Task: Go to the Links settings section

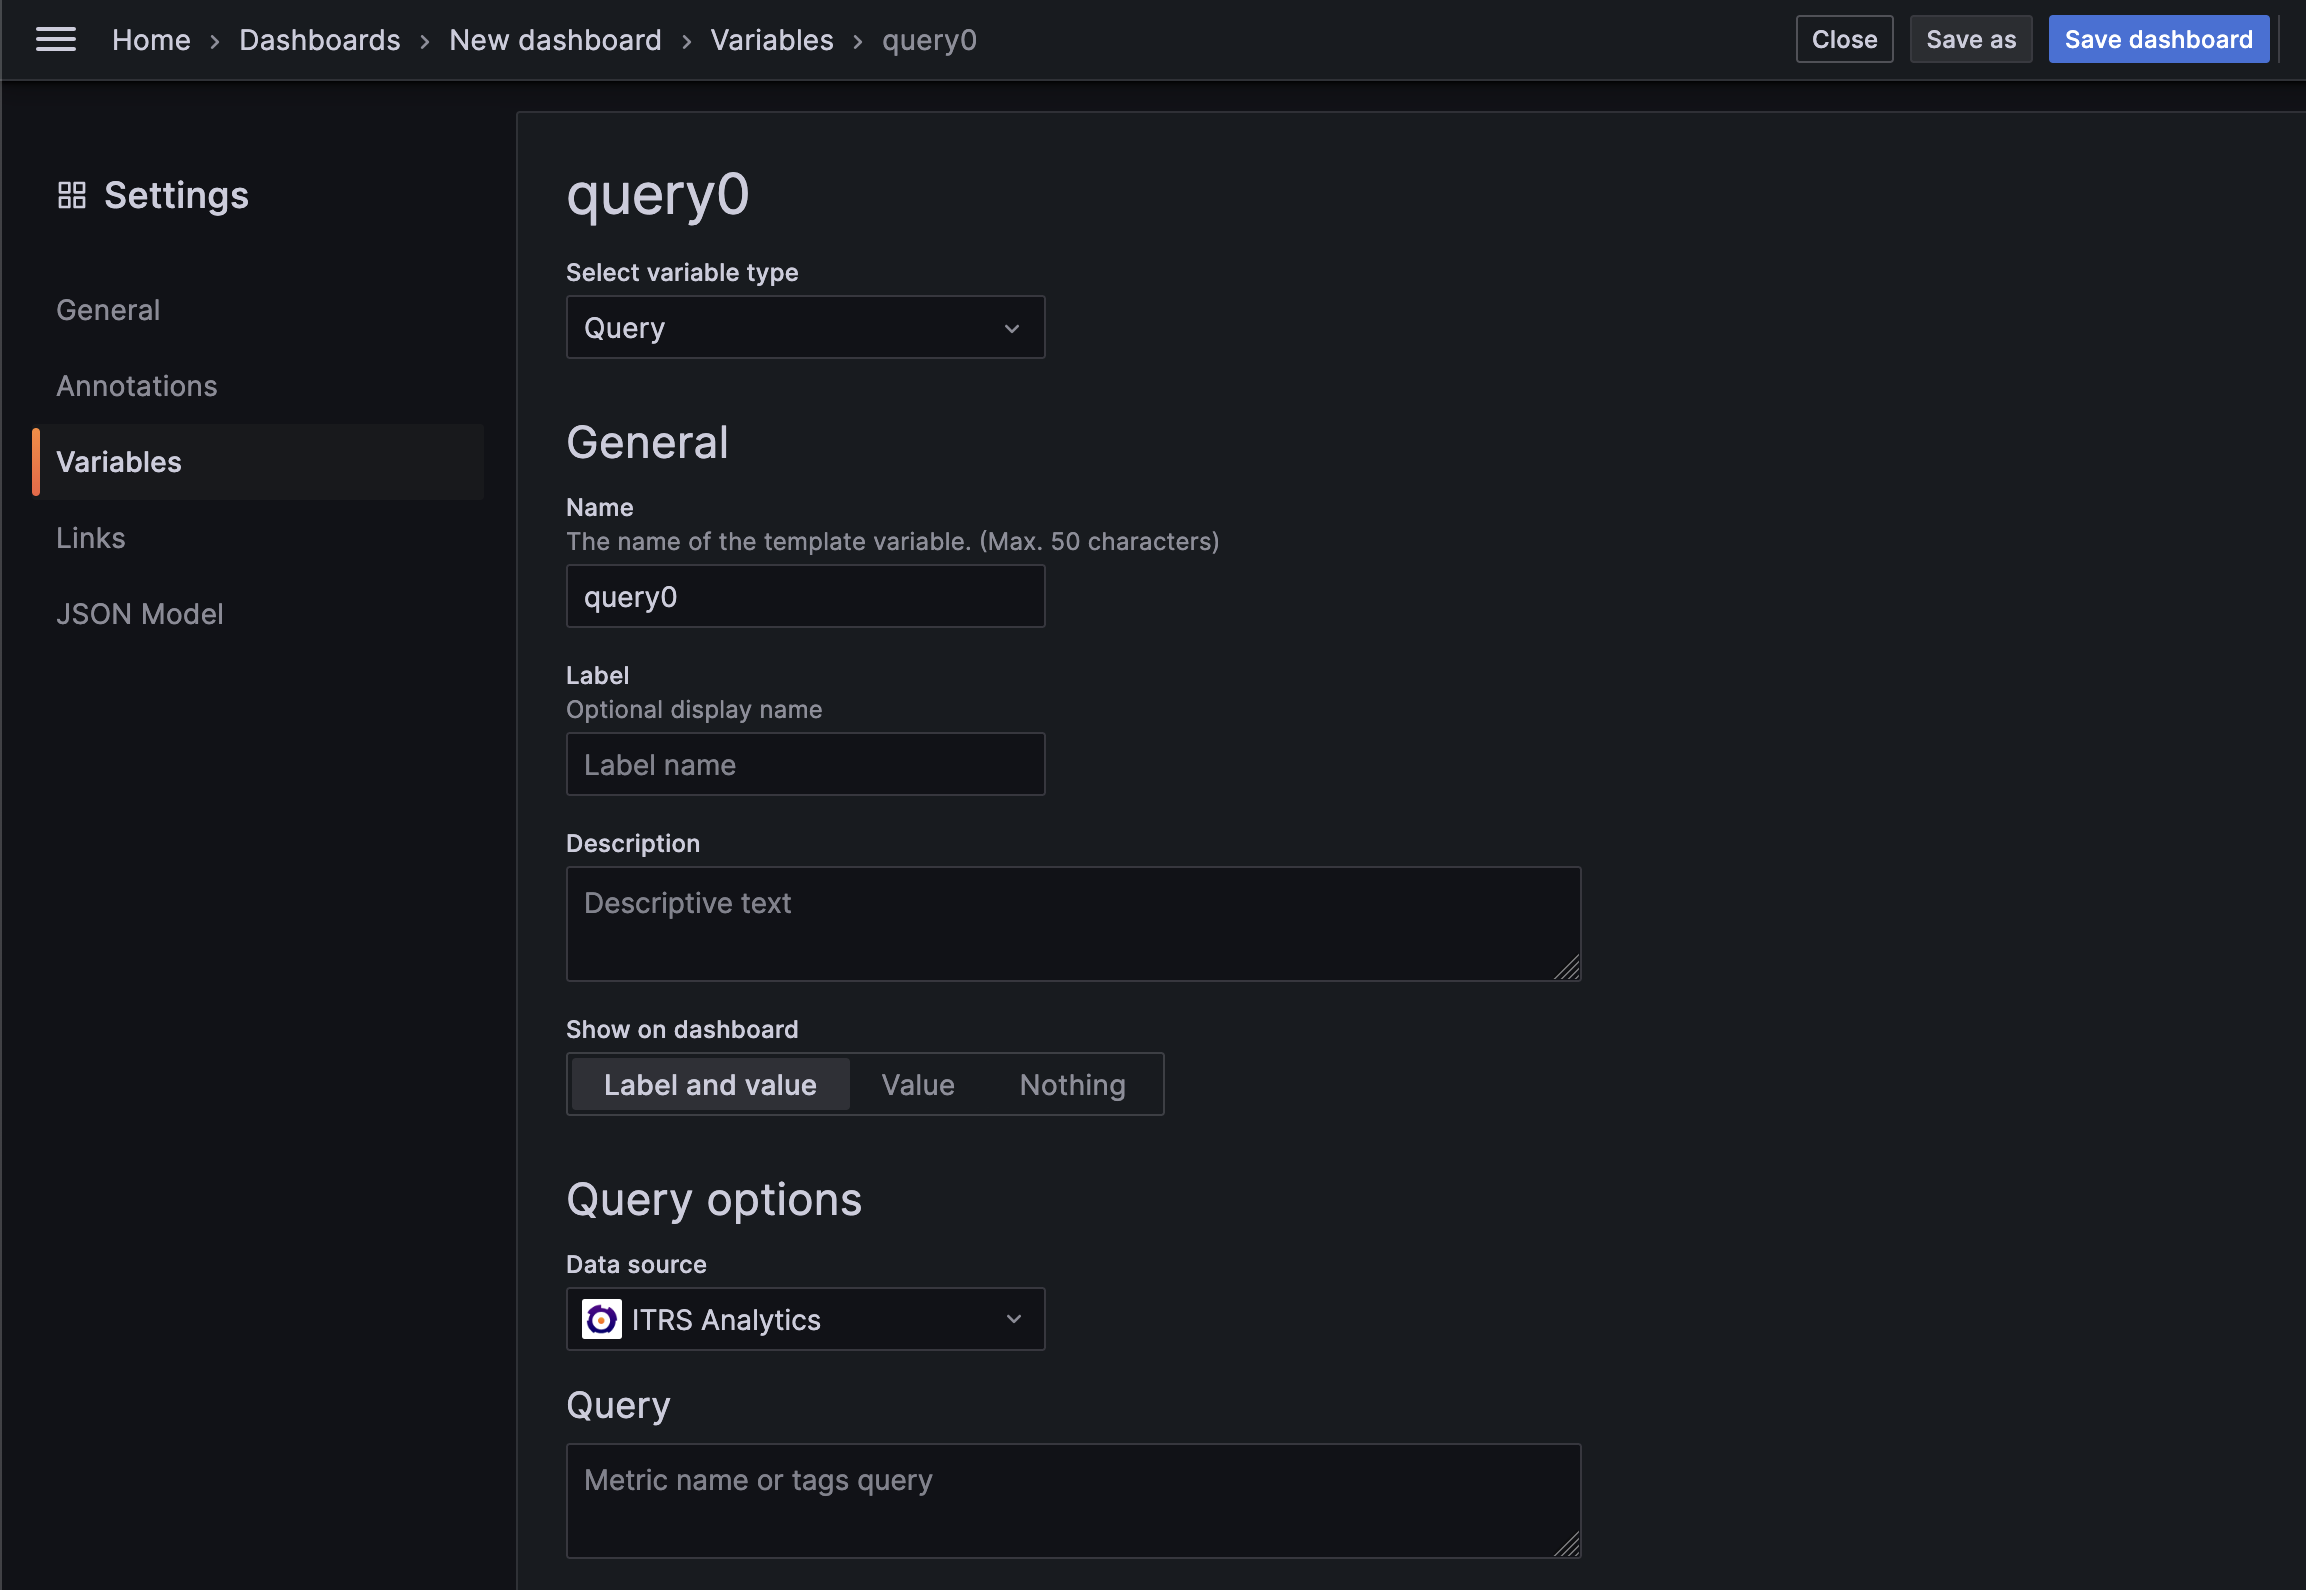Action: 91,538
